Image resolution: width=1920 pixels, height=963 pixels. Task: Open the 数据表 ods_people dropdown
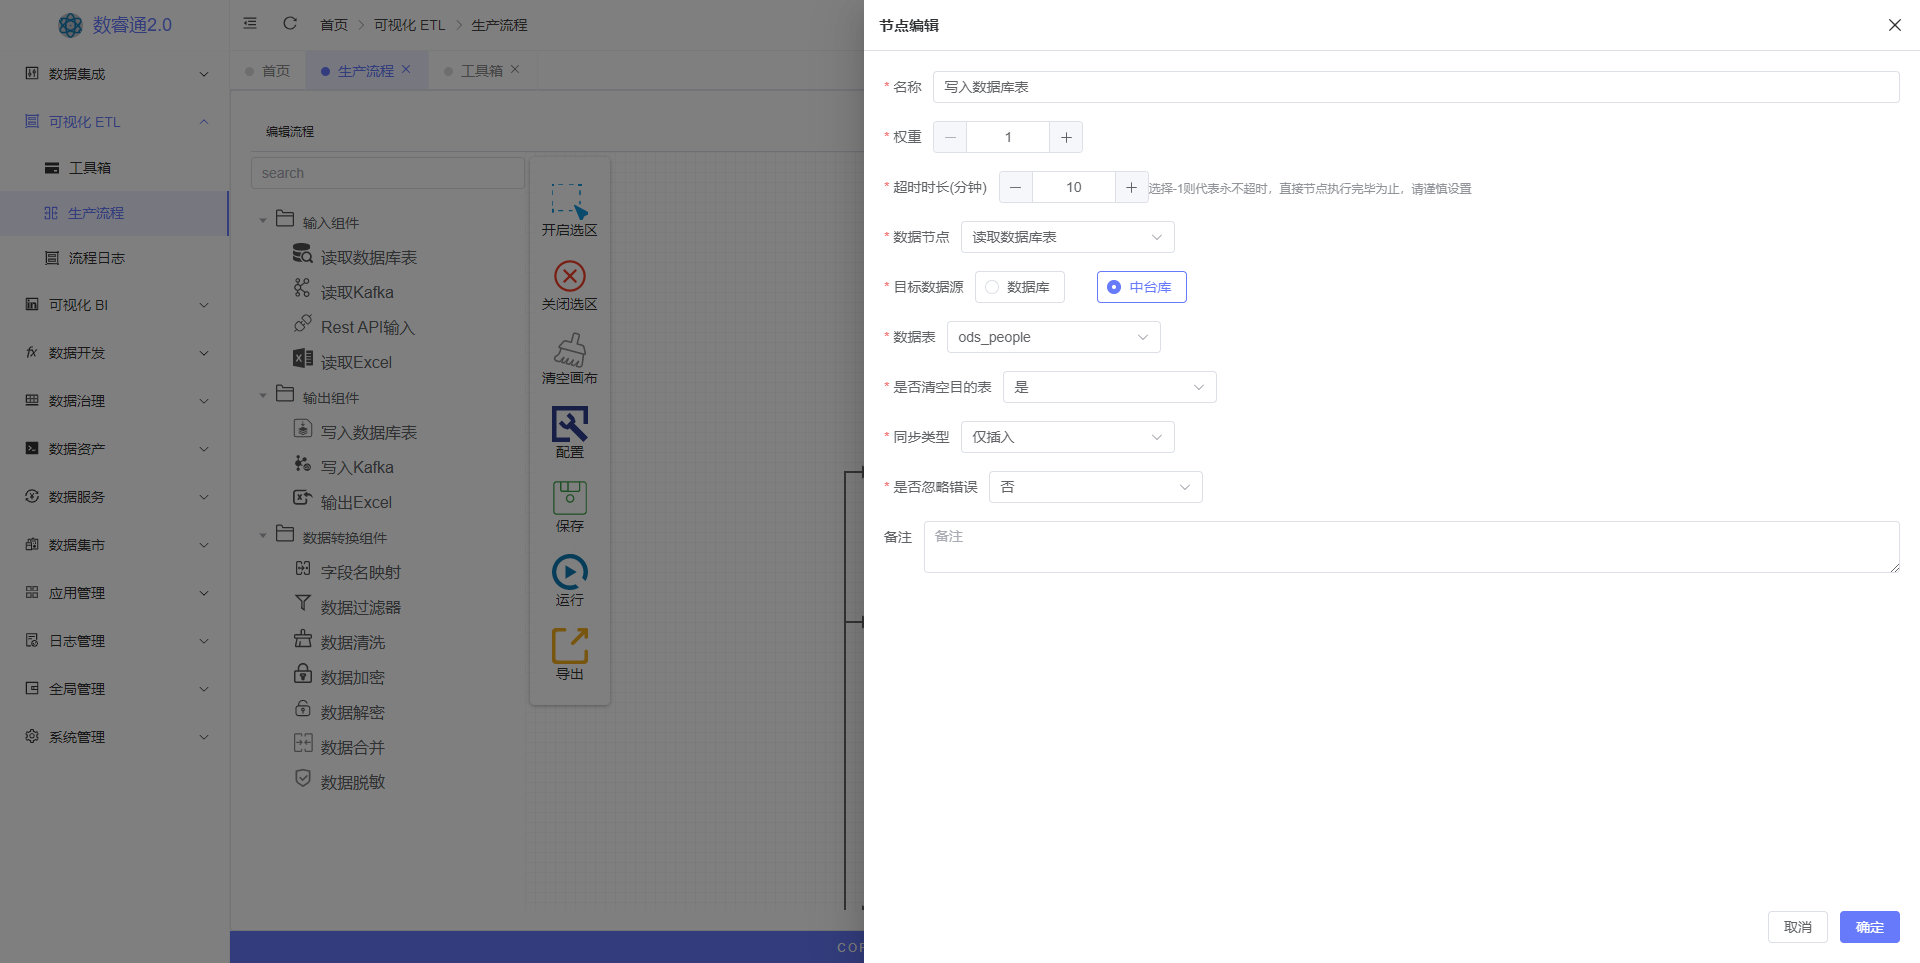1053,337
